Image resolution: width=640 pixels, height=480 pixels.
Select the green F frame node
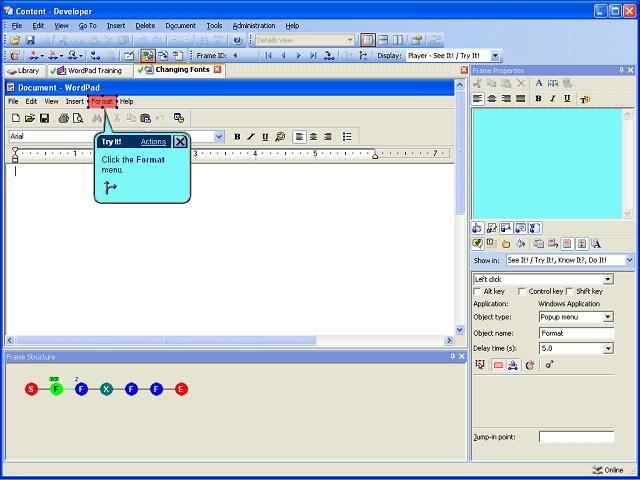[x=56, y=389]
